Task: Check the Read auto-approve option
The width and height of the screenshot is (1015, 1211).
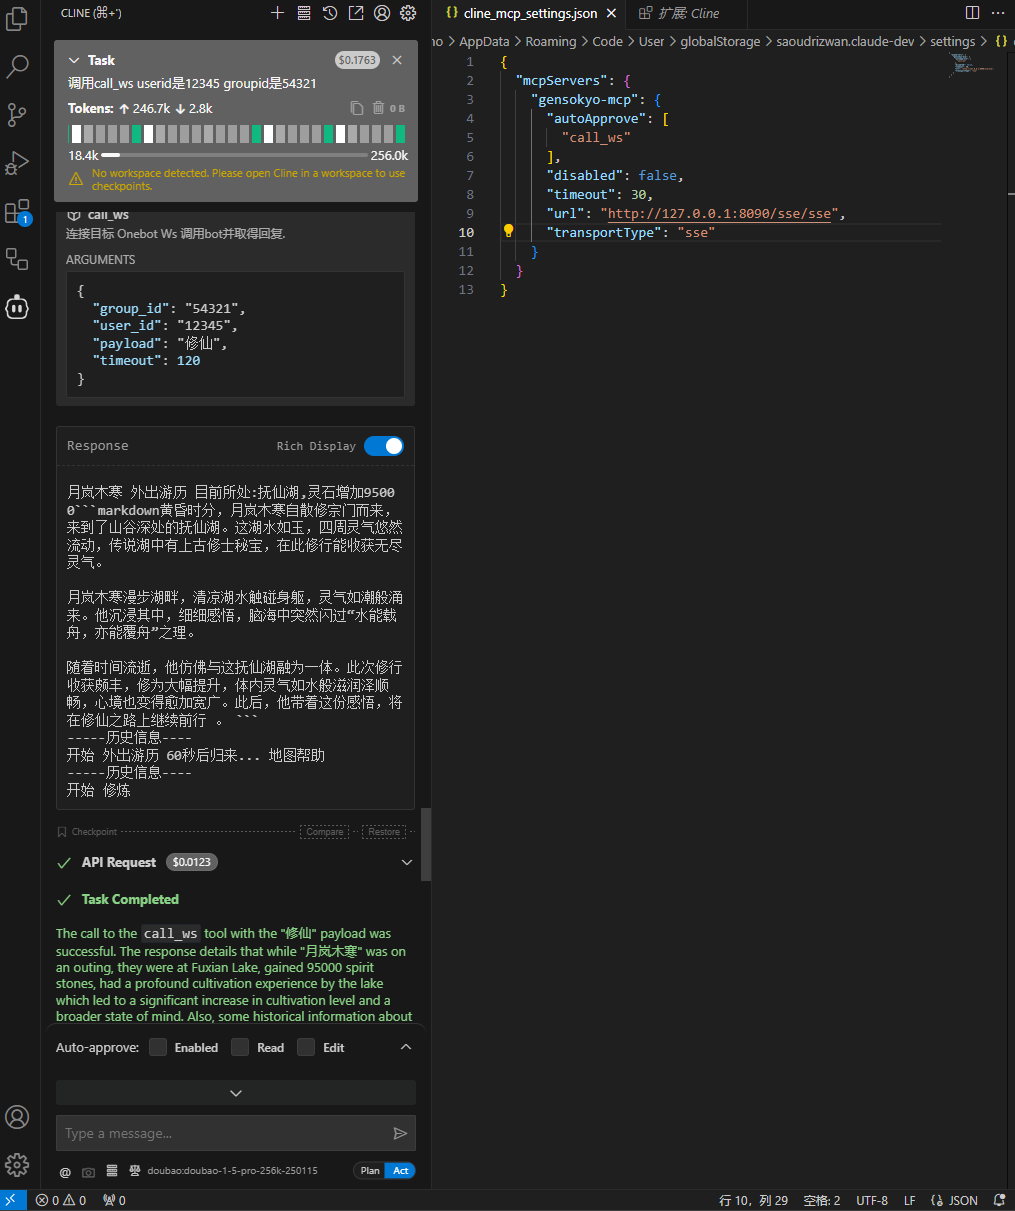Action: (x=237, y=1047)
